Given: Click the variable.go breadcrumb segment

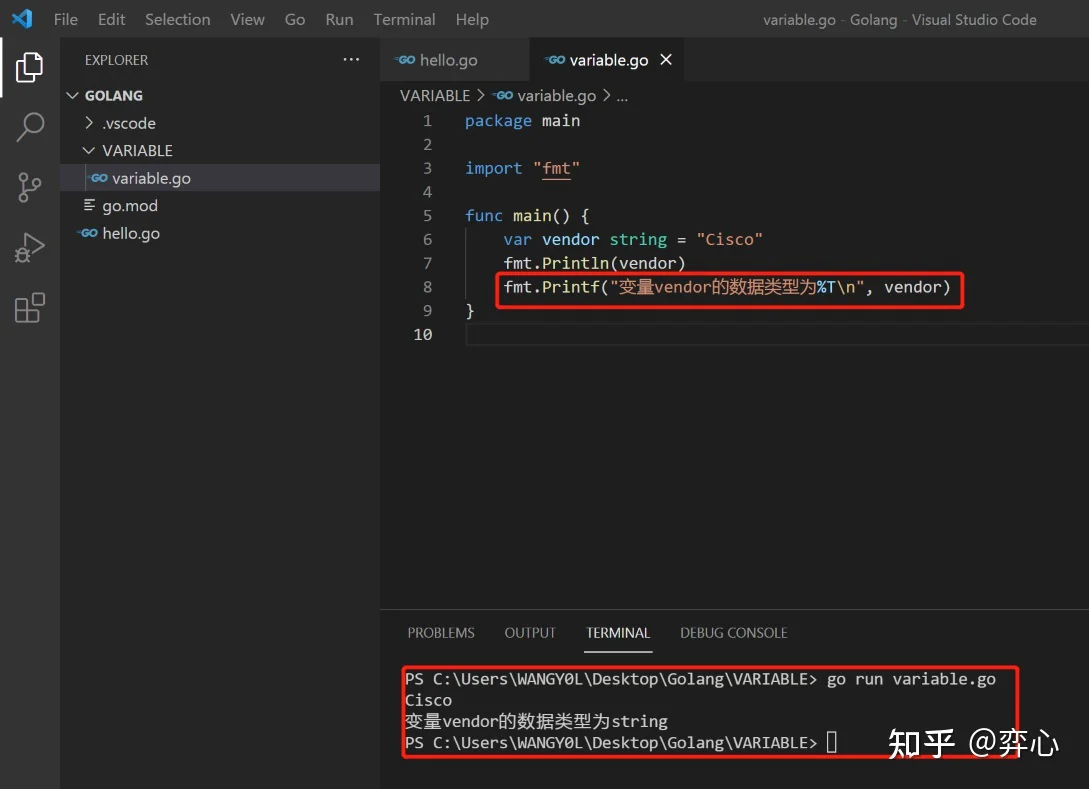Looking at the screenshot, I should (556, 96).
